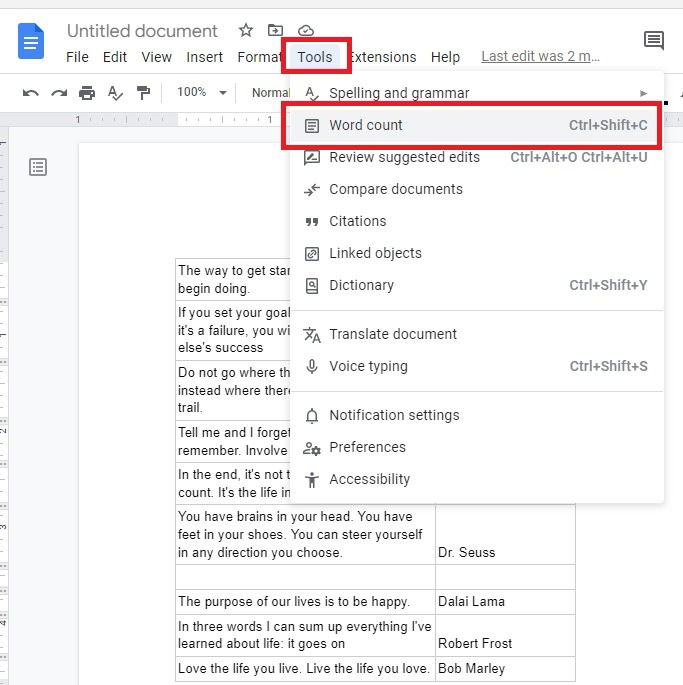The height and width of the screenshot is (685, 683).
Task: Select Linked objects entry
Action: point(477,253)
